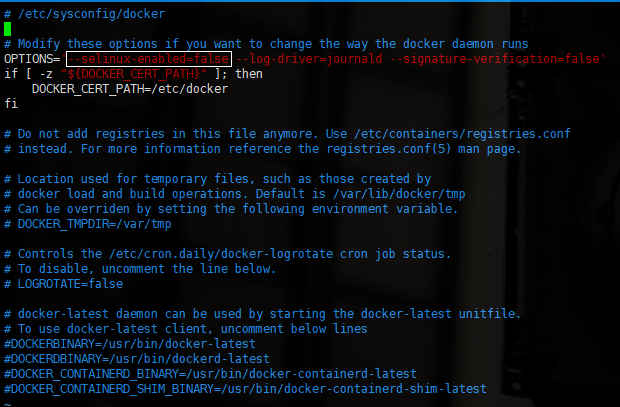
Task: Click the green cursor block on line two
Action: click(8, 29)
